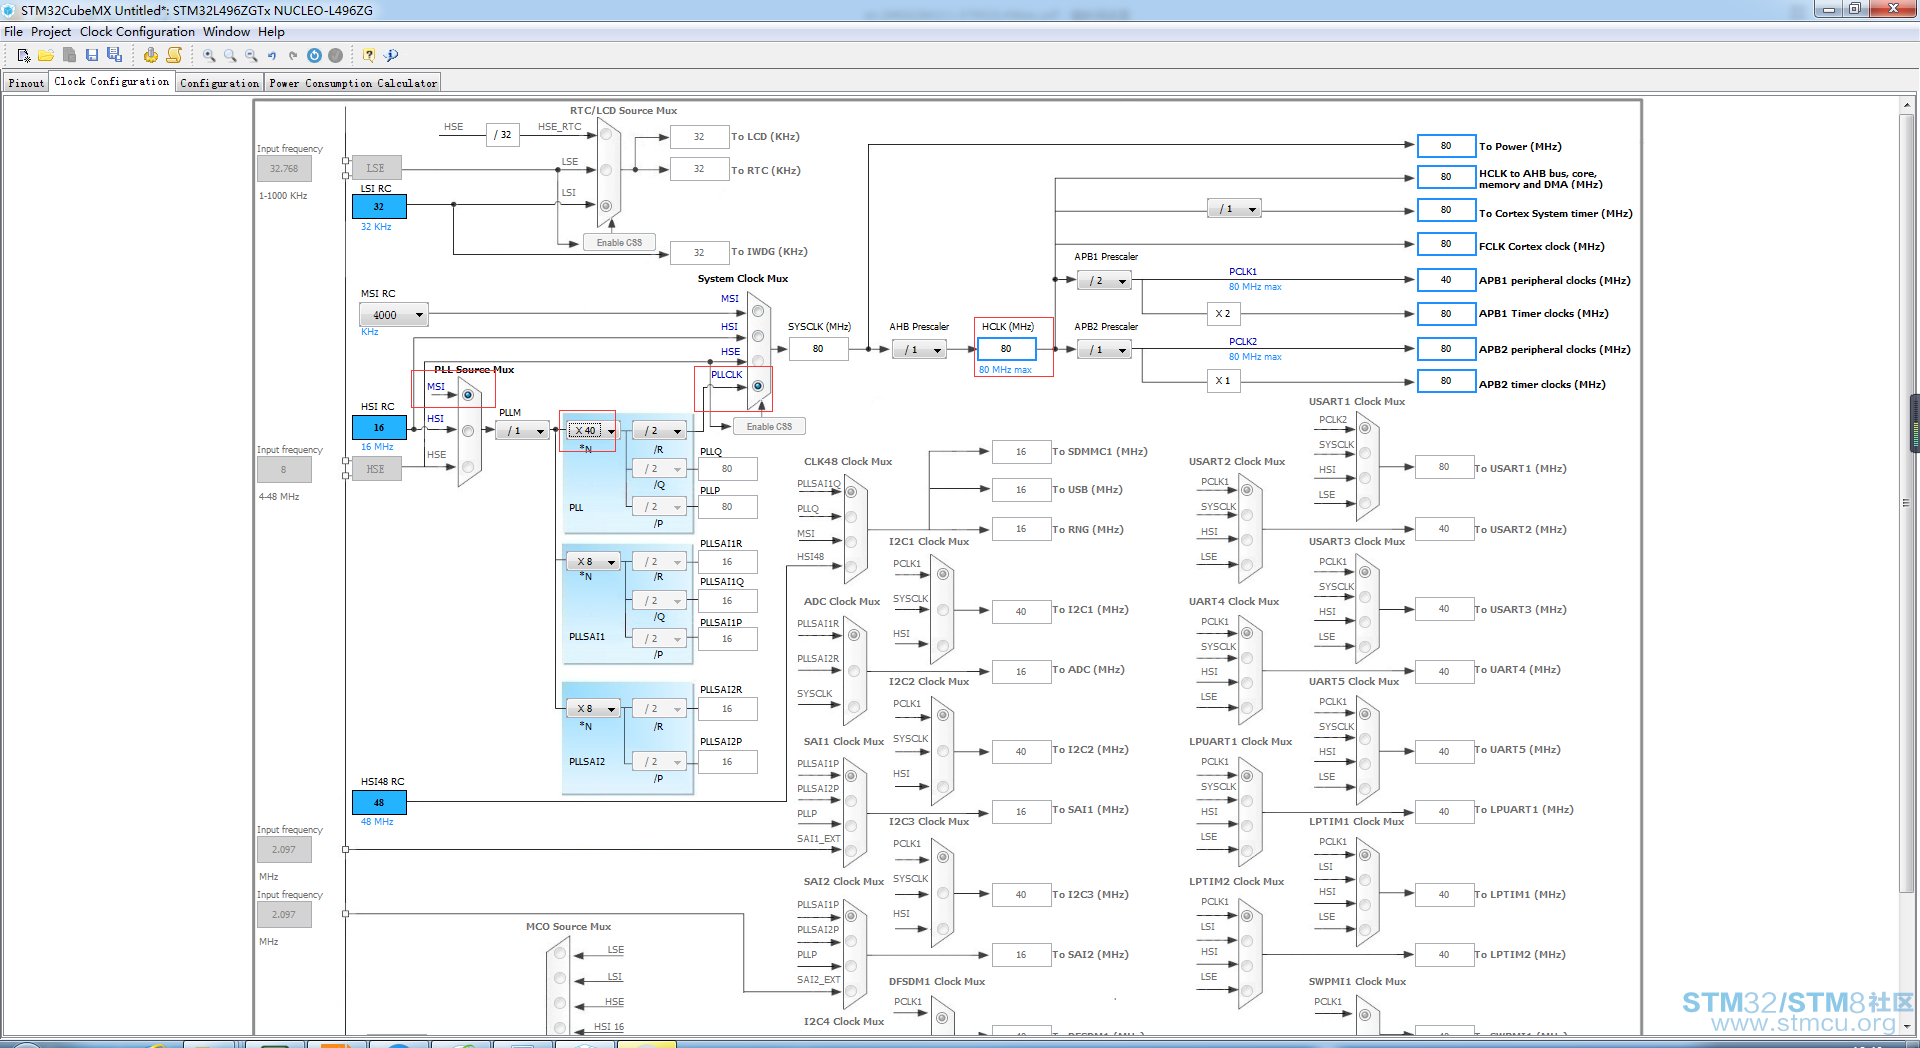Open the PLLSAI2 X 8 multiplier dropdown

click(593, 709)
